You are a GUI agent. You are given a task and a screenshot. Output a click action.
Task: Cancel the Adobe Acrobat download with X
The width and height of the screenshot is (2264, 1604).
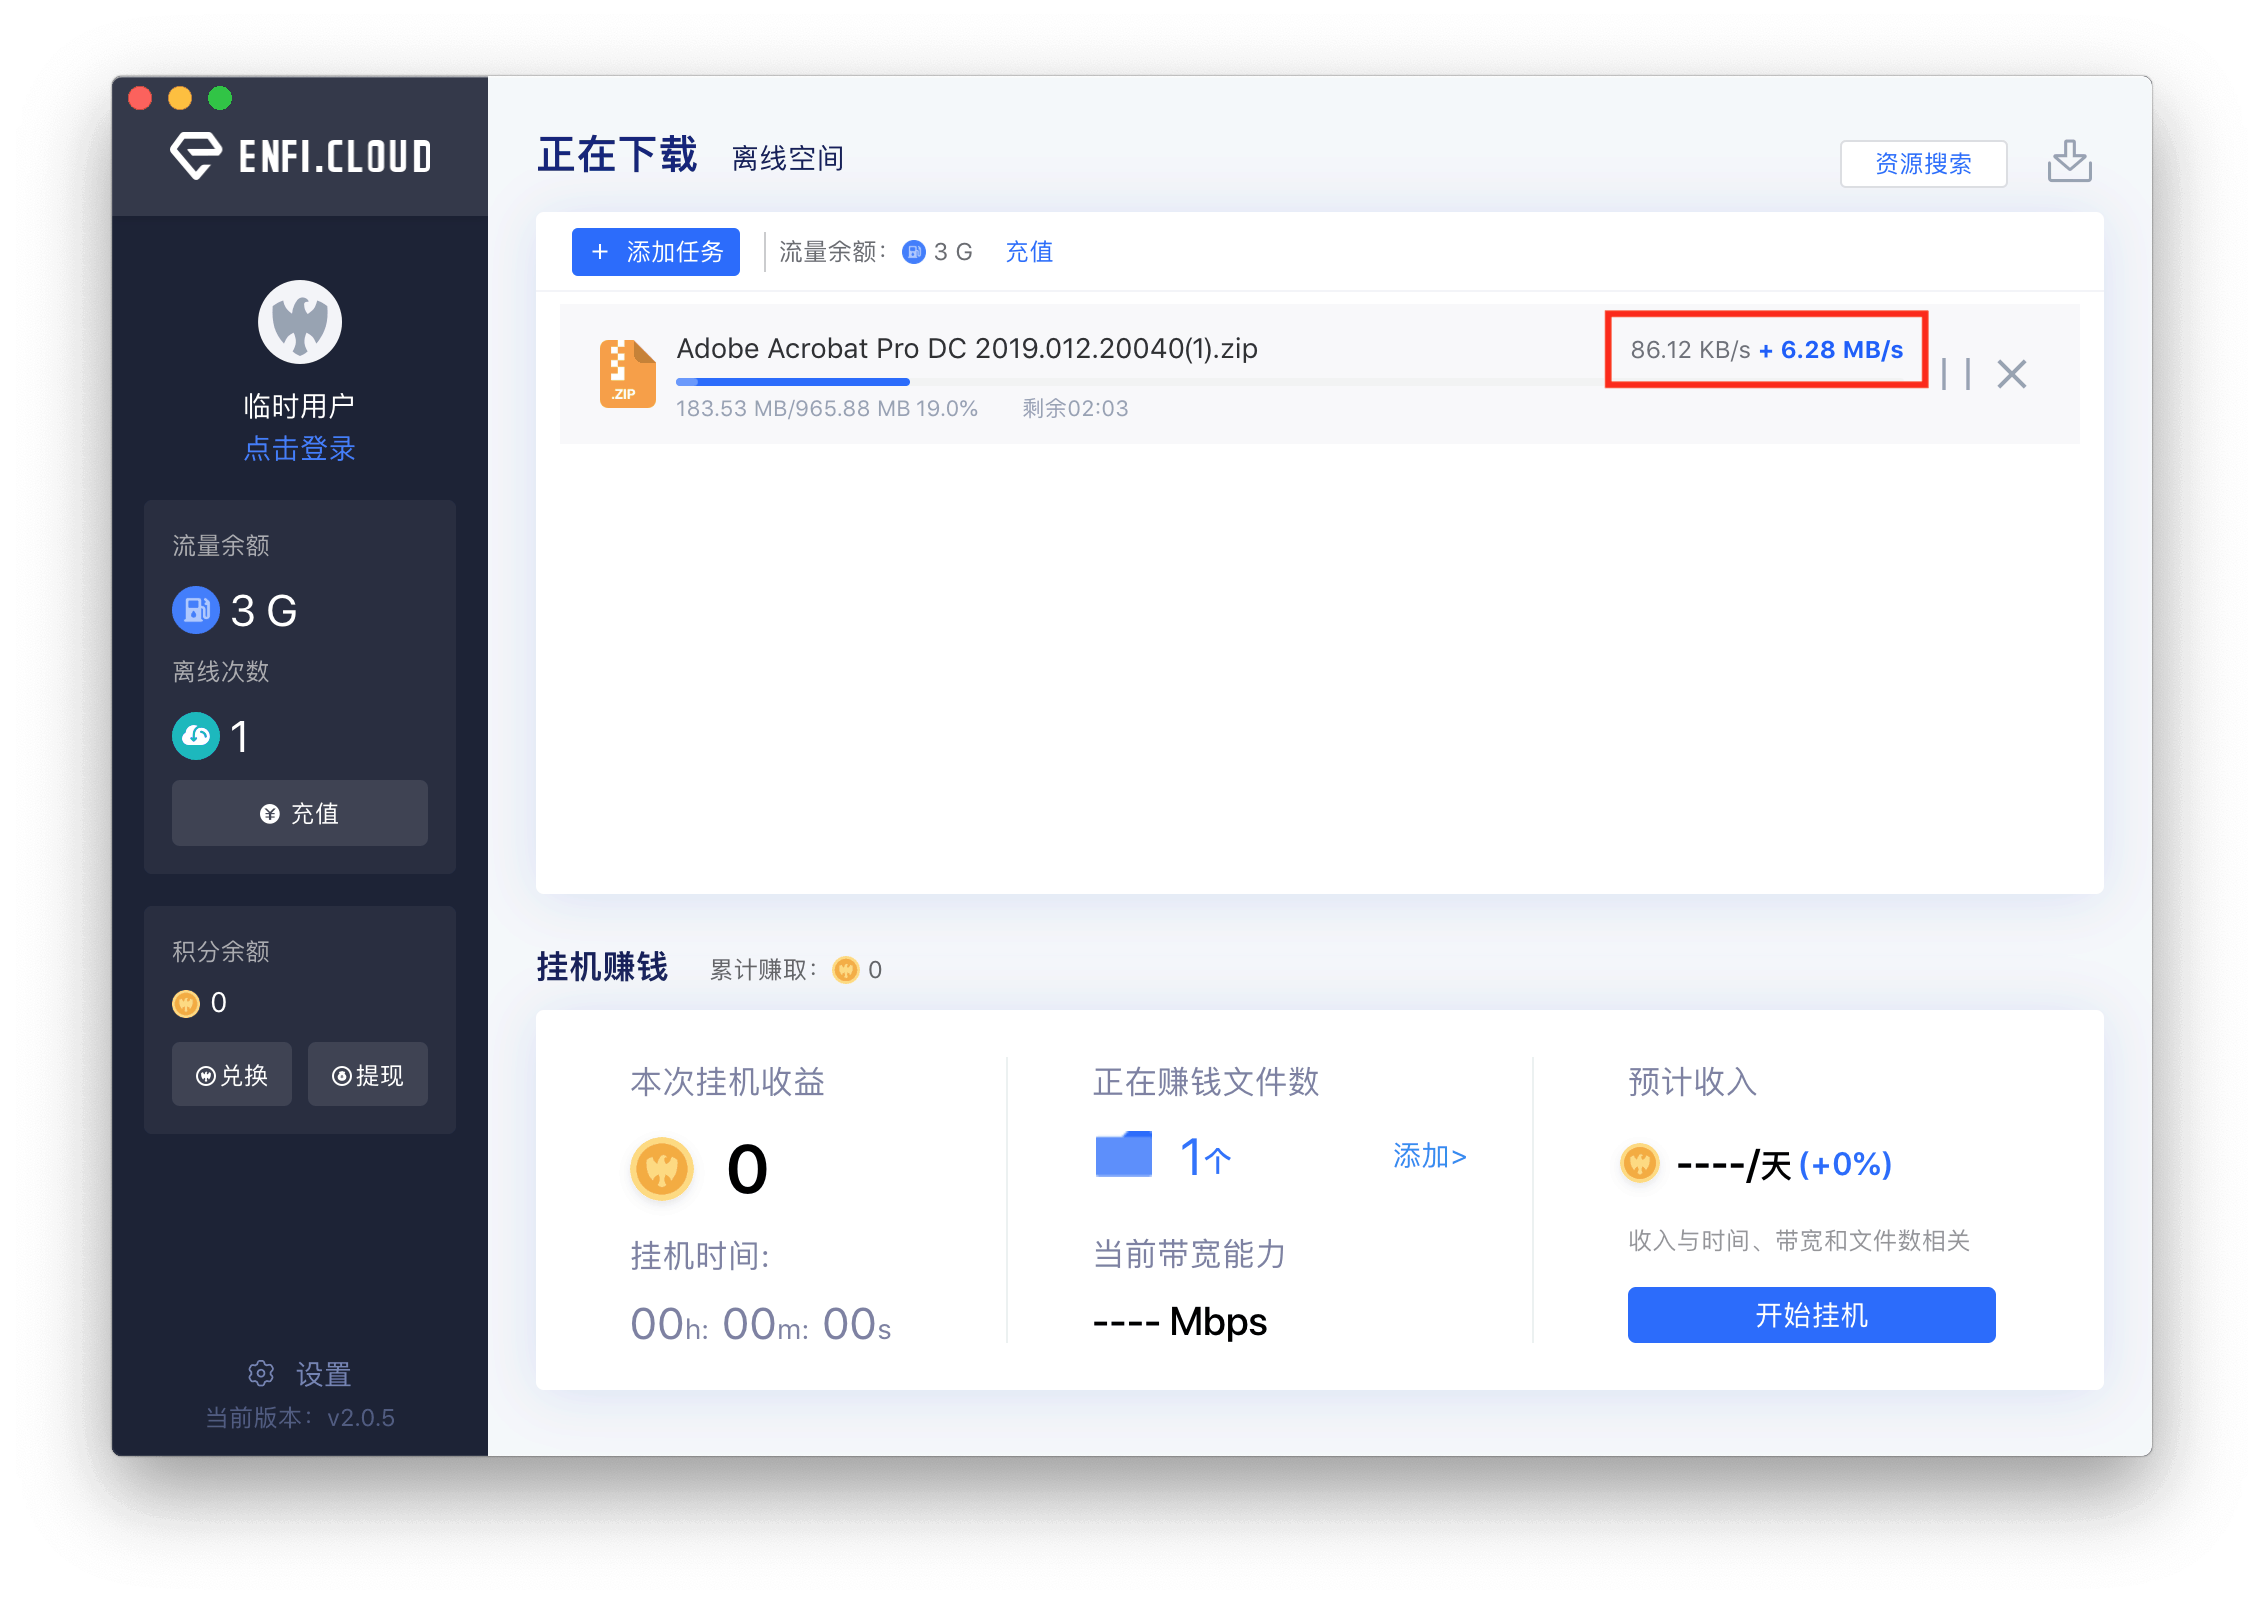coord(2011,374)
